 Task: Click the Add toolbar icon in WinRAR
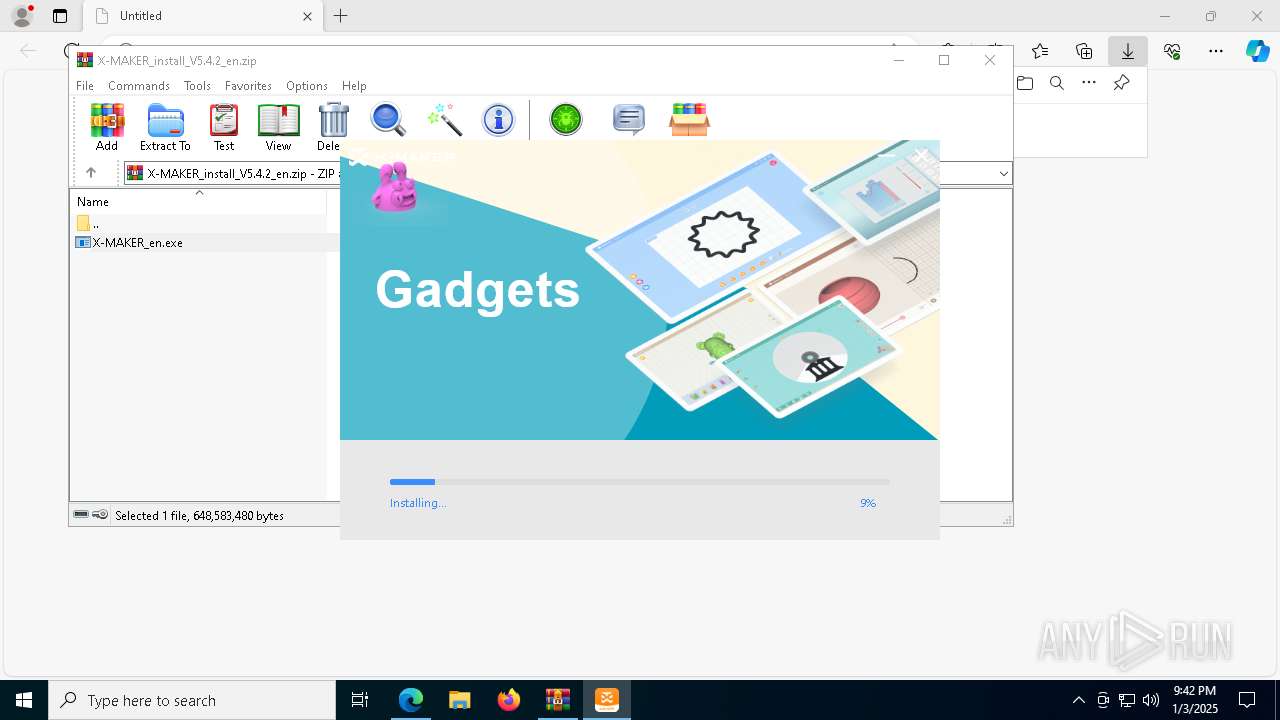pos(107,127)
